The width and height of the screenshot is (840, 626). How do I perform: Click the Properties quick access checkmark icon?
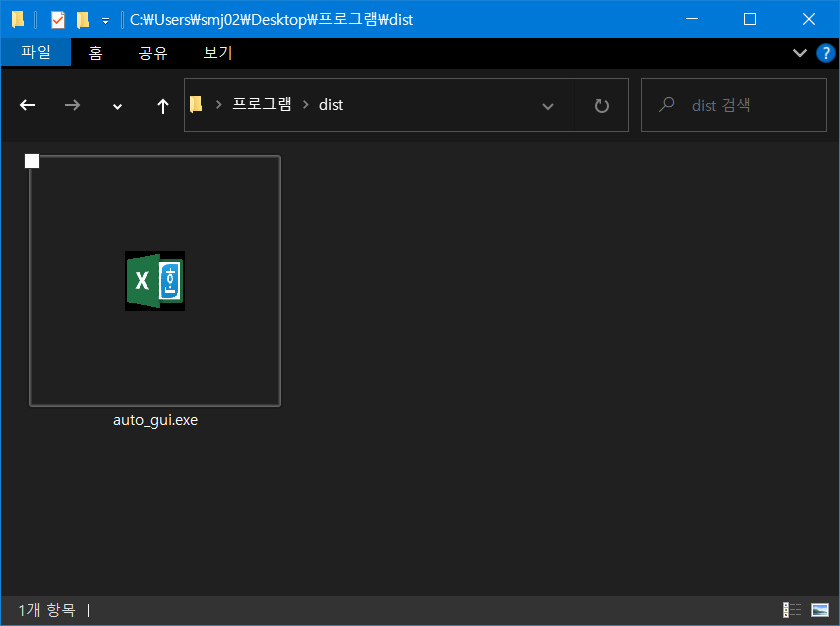(58, 20)
